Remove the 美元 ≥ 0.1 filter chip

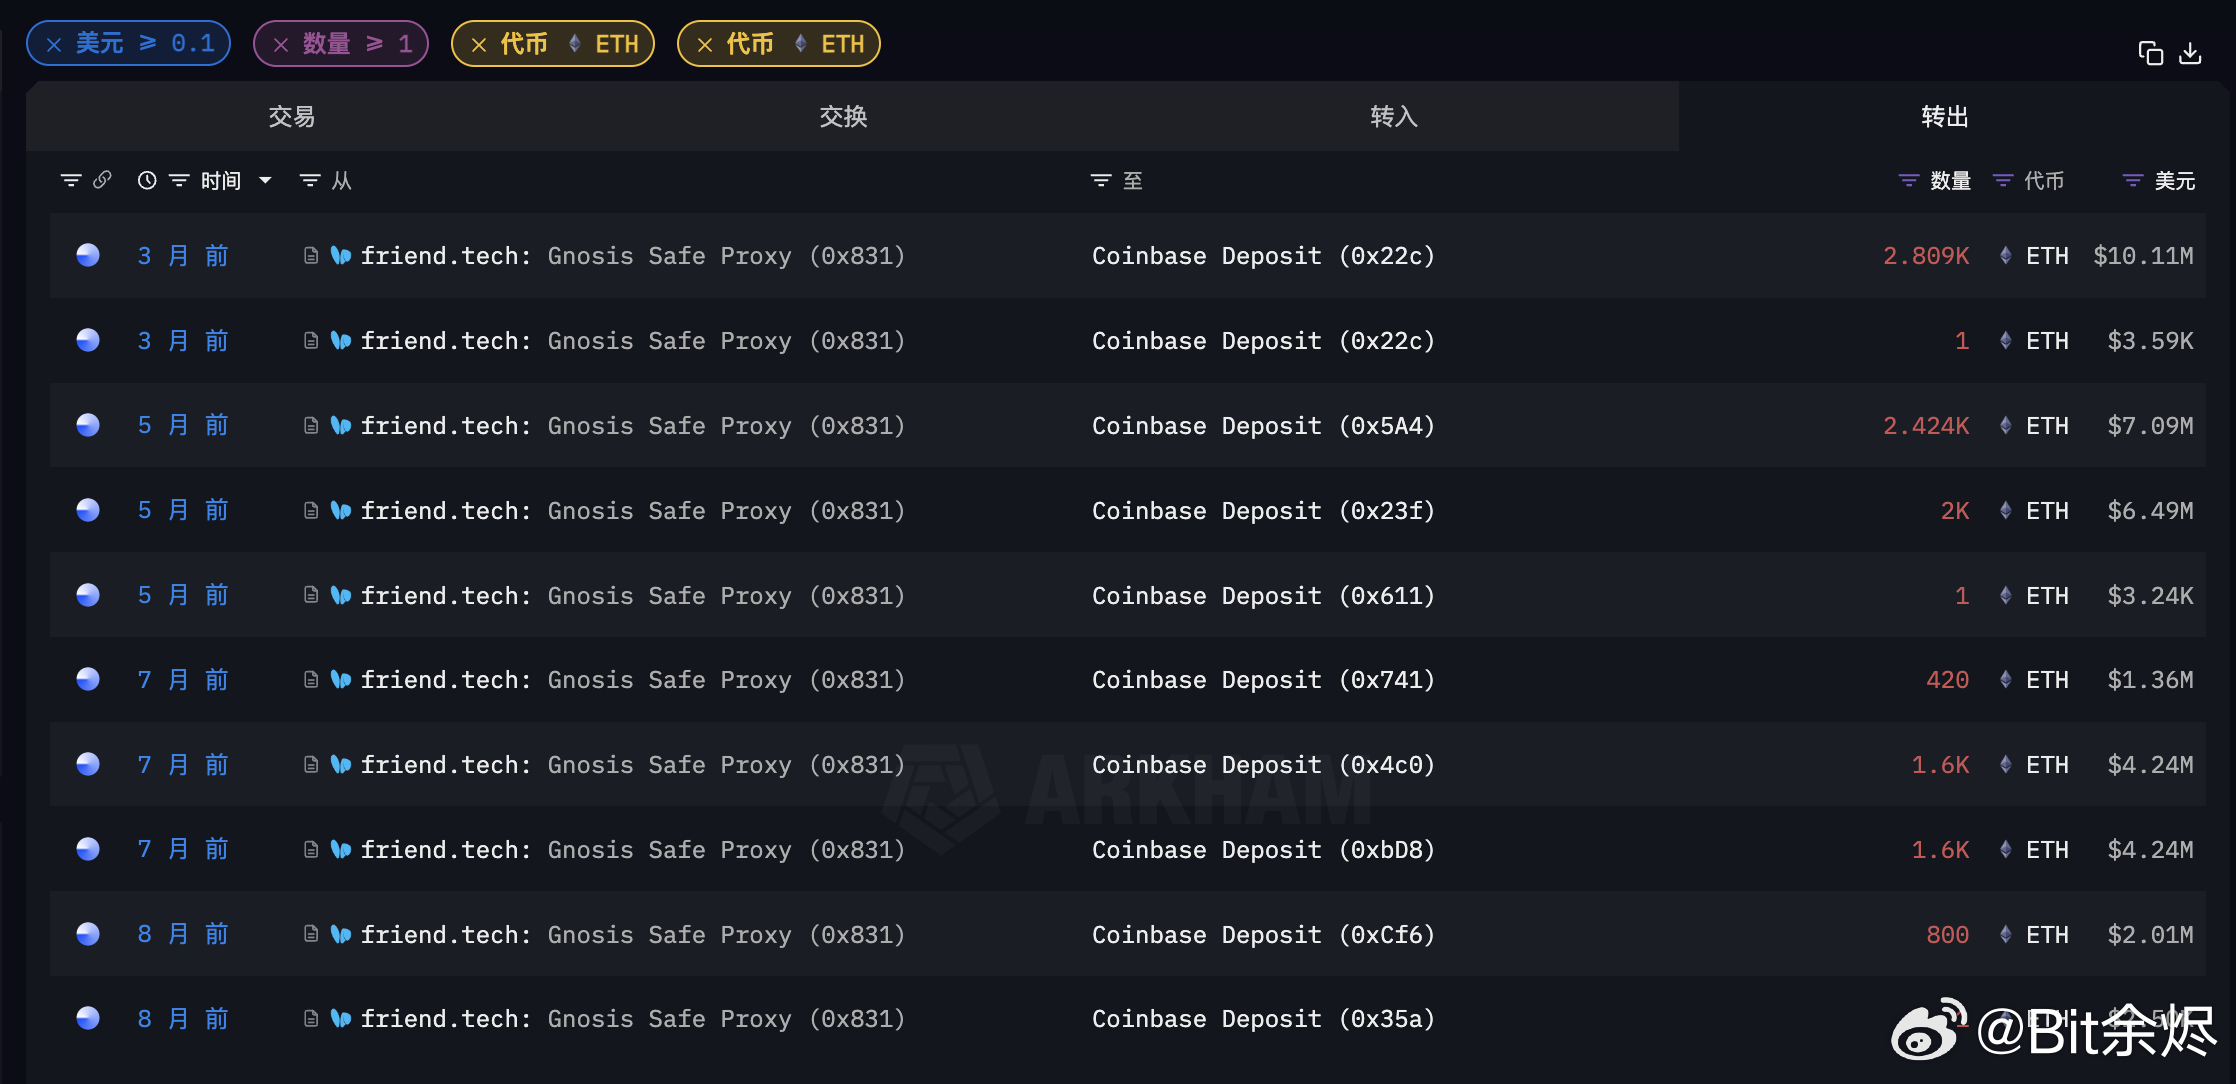coord(54,44)
